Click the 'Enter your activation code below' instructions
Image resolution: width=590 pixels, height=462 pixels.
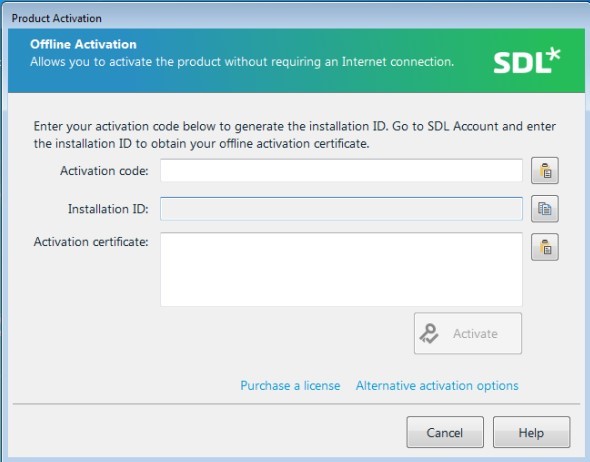click(295, 135)
